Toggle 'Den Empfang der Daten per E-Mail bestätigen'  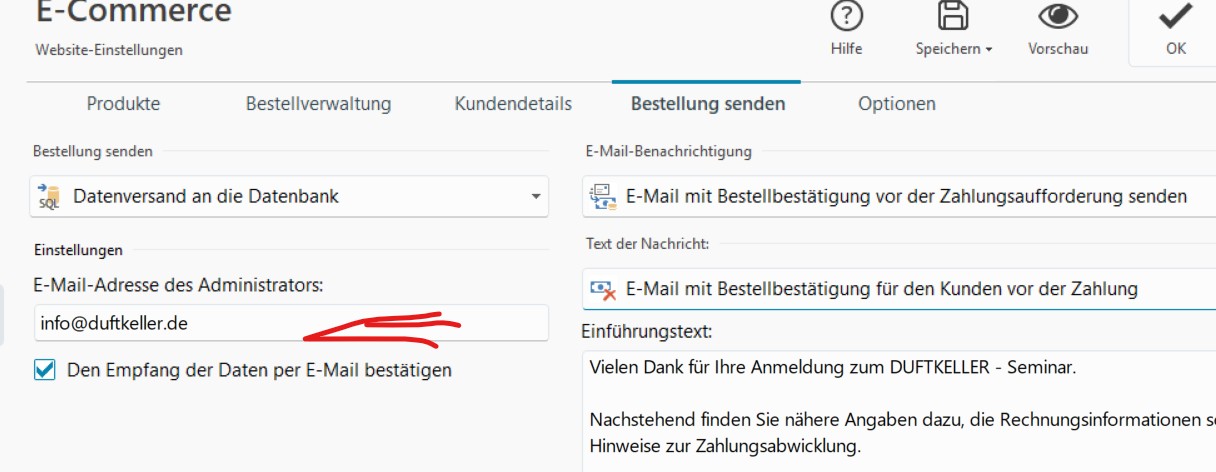point(45,370)
